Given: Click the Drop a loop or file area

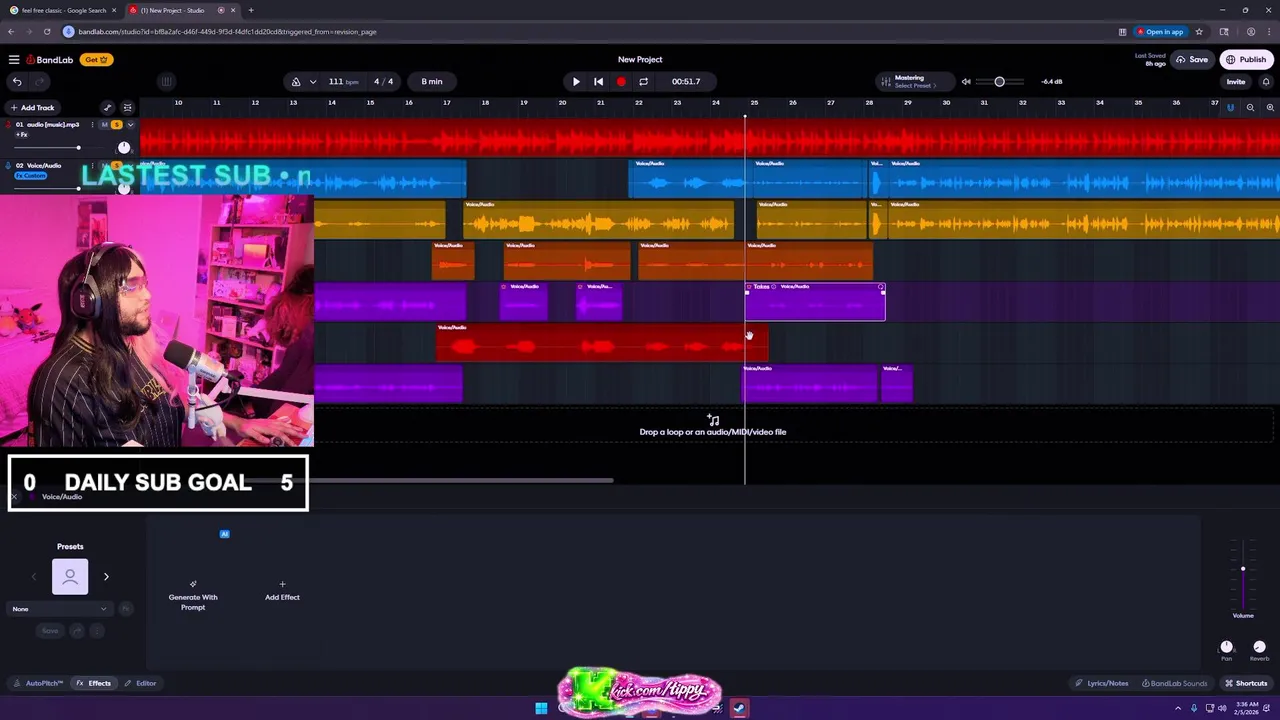Looking at the screenshot, I should pos(712,426).
